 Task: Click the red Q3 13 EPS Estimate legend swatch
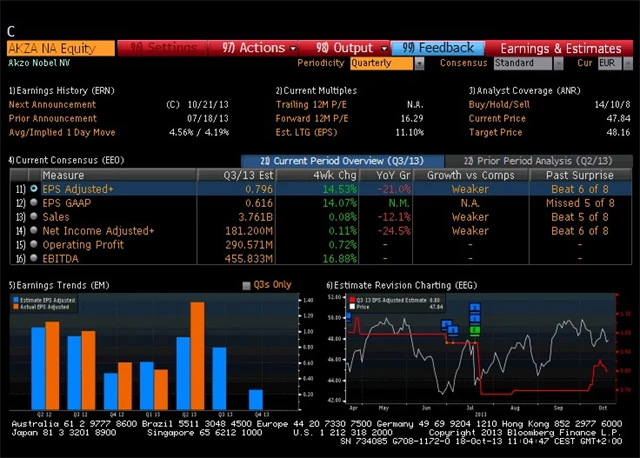pos(352,300)
